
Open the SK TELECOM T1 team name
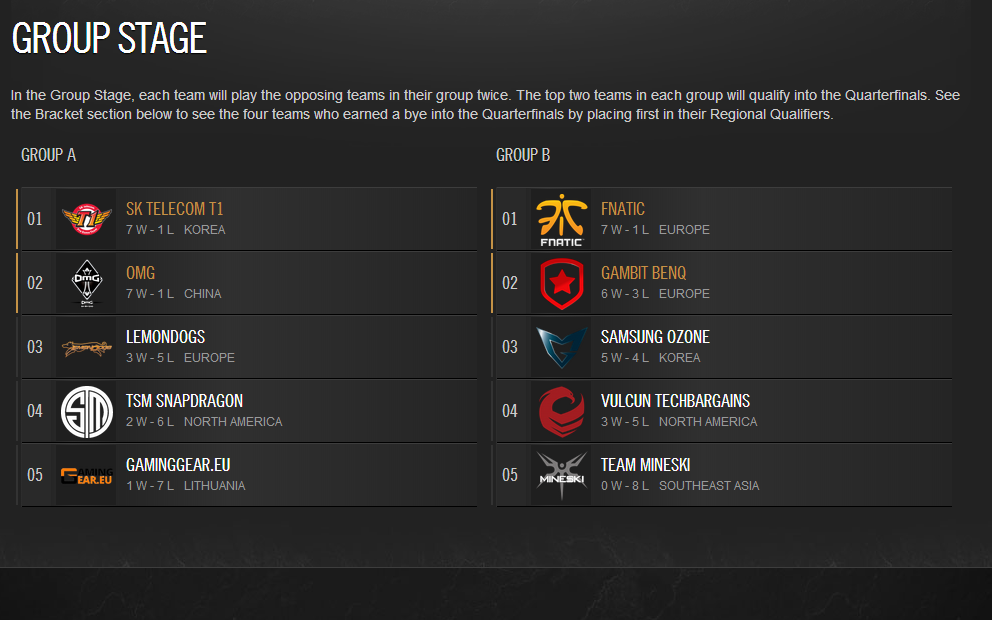pos(175,209)
